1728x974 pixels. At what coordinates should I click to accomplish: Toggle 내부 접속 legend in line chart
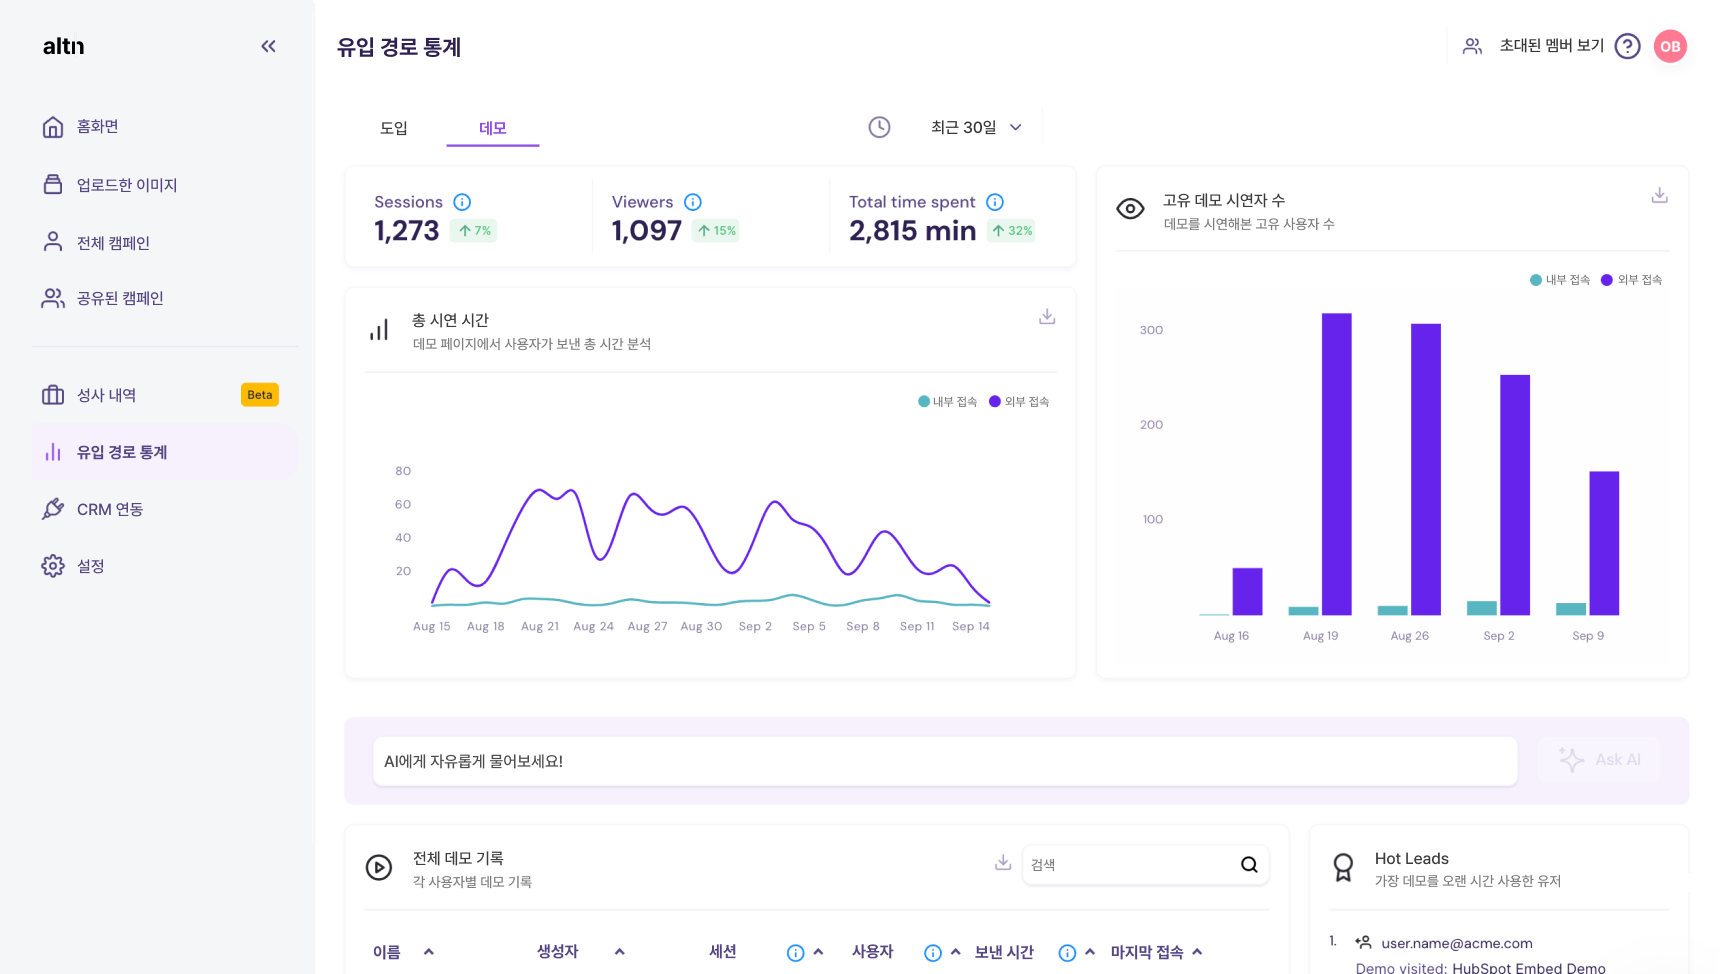click(x=947, y=402)
